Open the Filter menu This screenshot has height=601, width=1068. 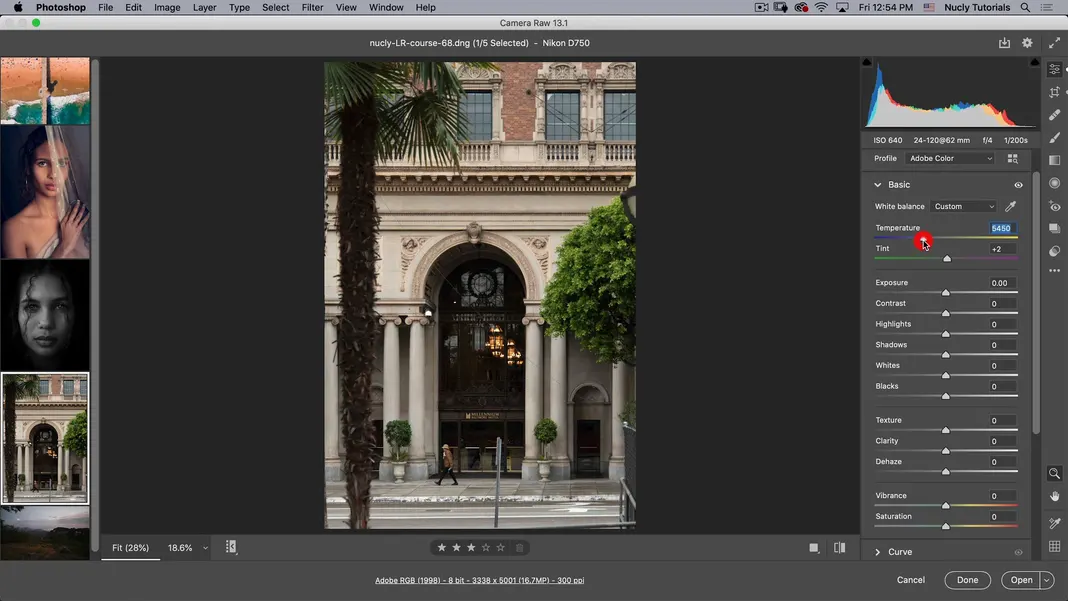[x=312, y=7]
